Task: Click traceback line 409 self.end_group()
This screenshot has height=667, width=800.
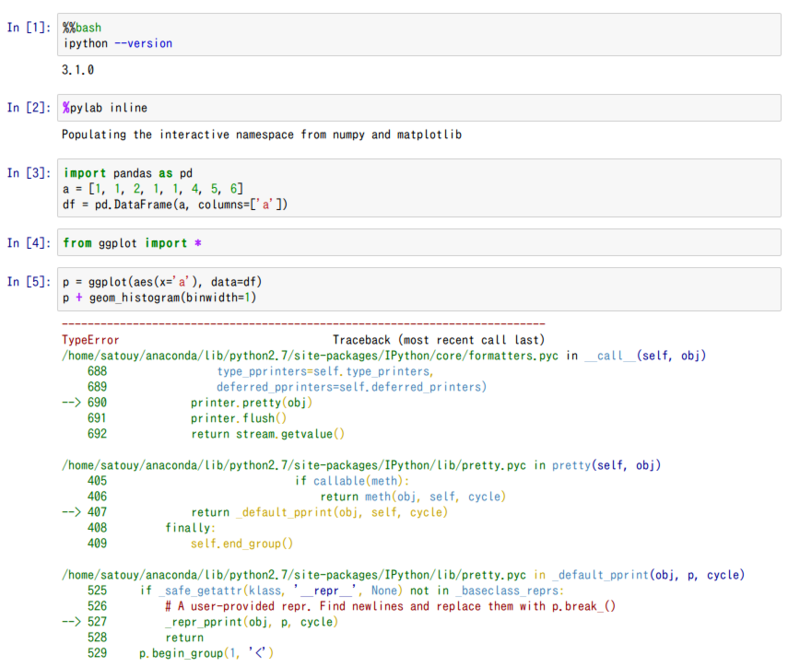Action: [x=190, y=544]
